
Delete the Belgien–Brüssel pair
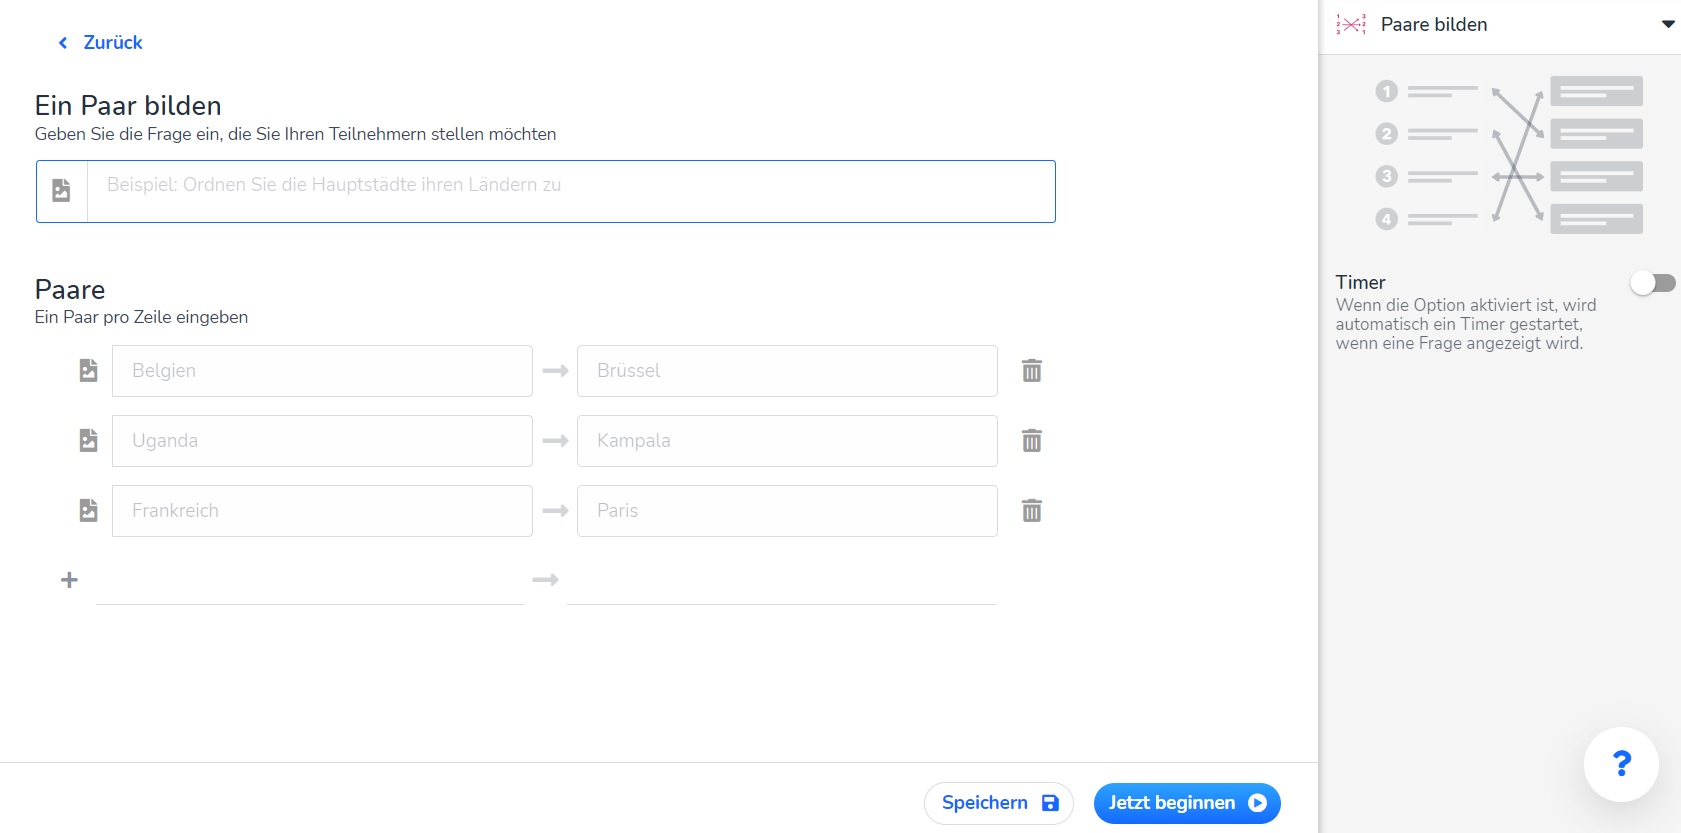tap(1032, 371)
